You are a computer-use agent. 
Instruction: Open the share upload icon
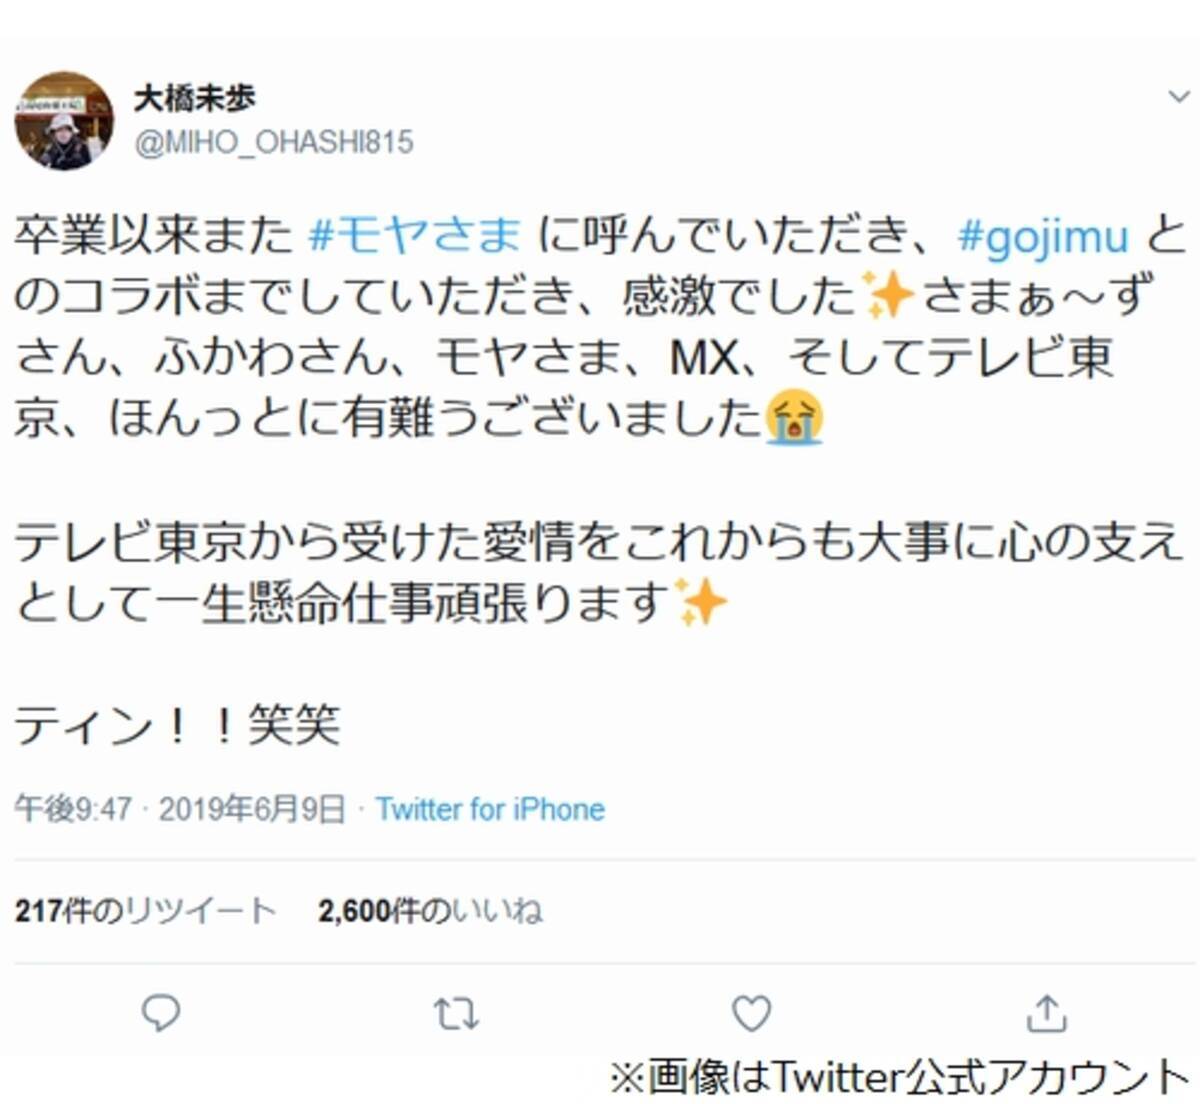click(1046, 1013)
